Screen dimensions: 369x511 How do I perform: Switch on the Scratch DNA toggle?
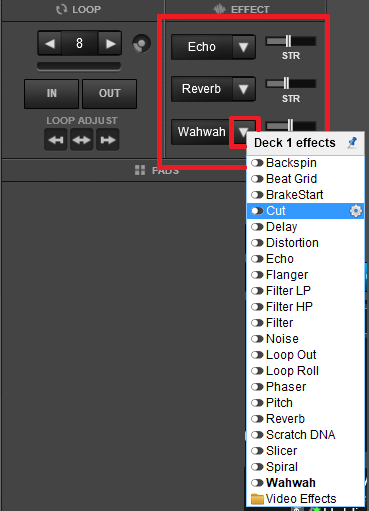pos(257,435)
